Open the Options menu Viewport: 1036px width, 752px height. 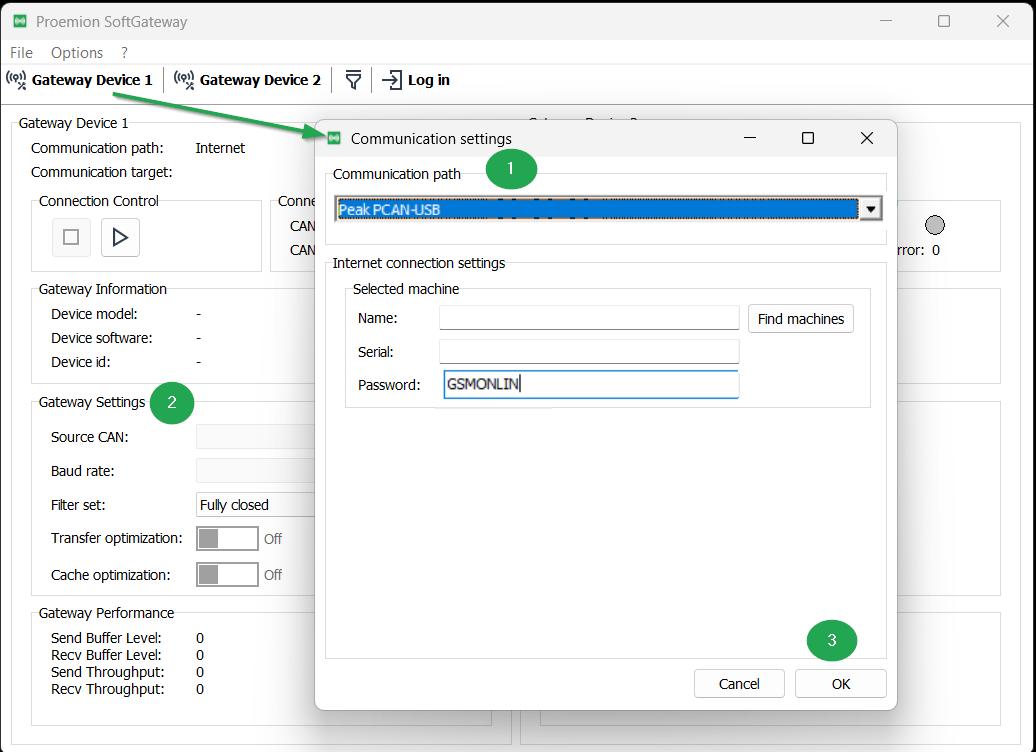point(76,52)
